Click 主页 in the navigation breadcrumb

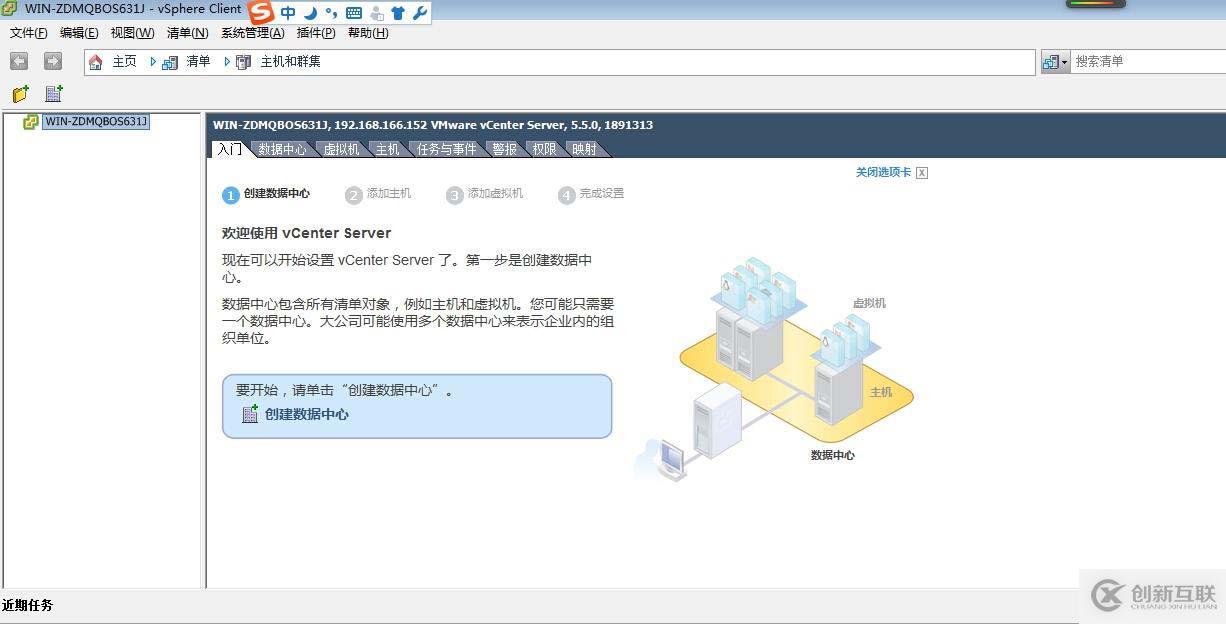124,62
